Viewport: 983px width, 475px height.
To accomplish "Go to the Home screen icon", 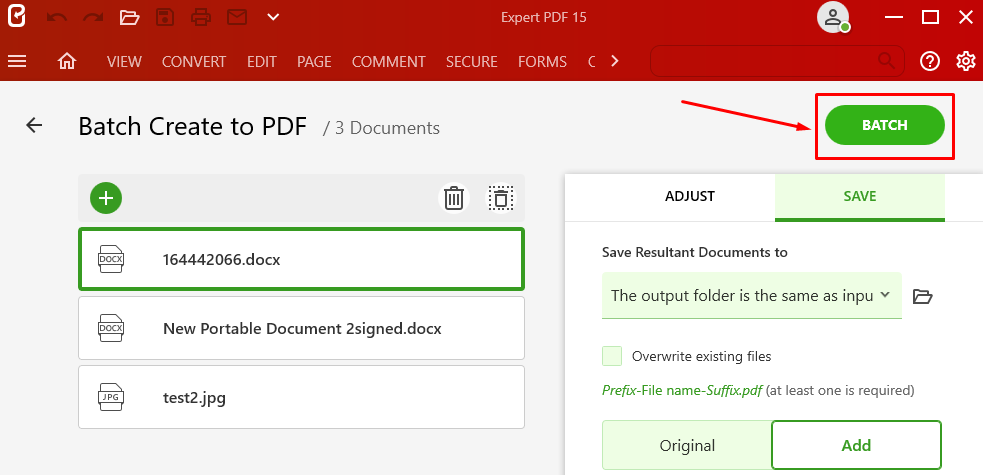I will [66, 61].
